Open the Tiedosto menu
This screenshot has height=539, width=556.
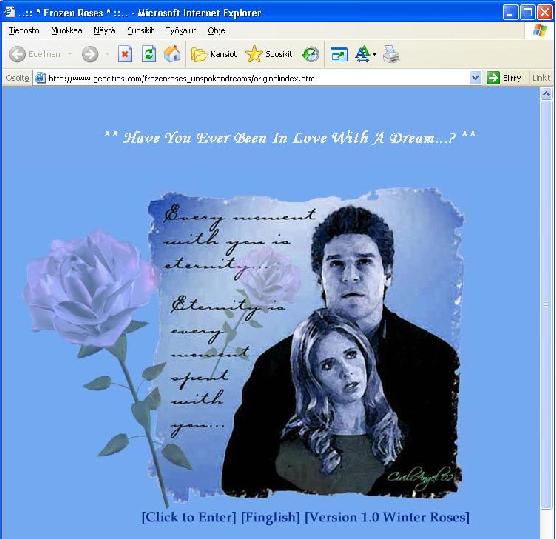click(24, 30)
